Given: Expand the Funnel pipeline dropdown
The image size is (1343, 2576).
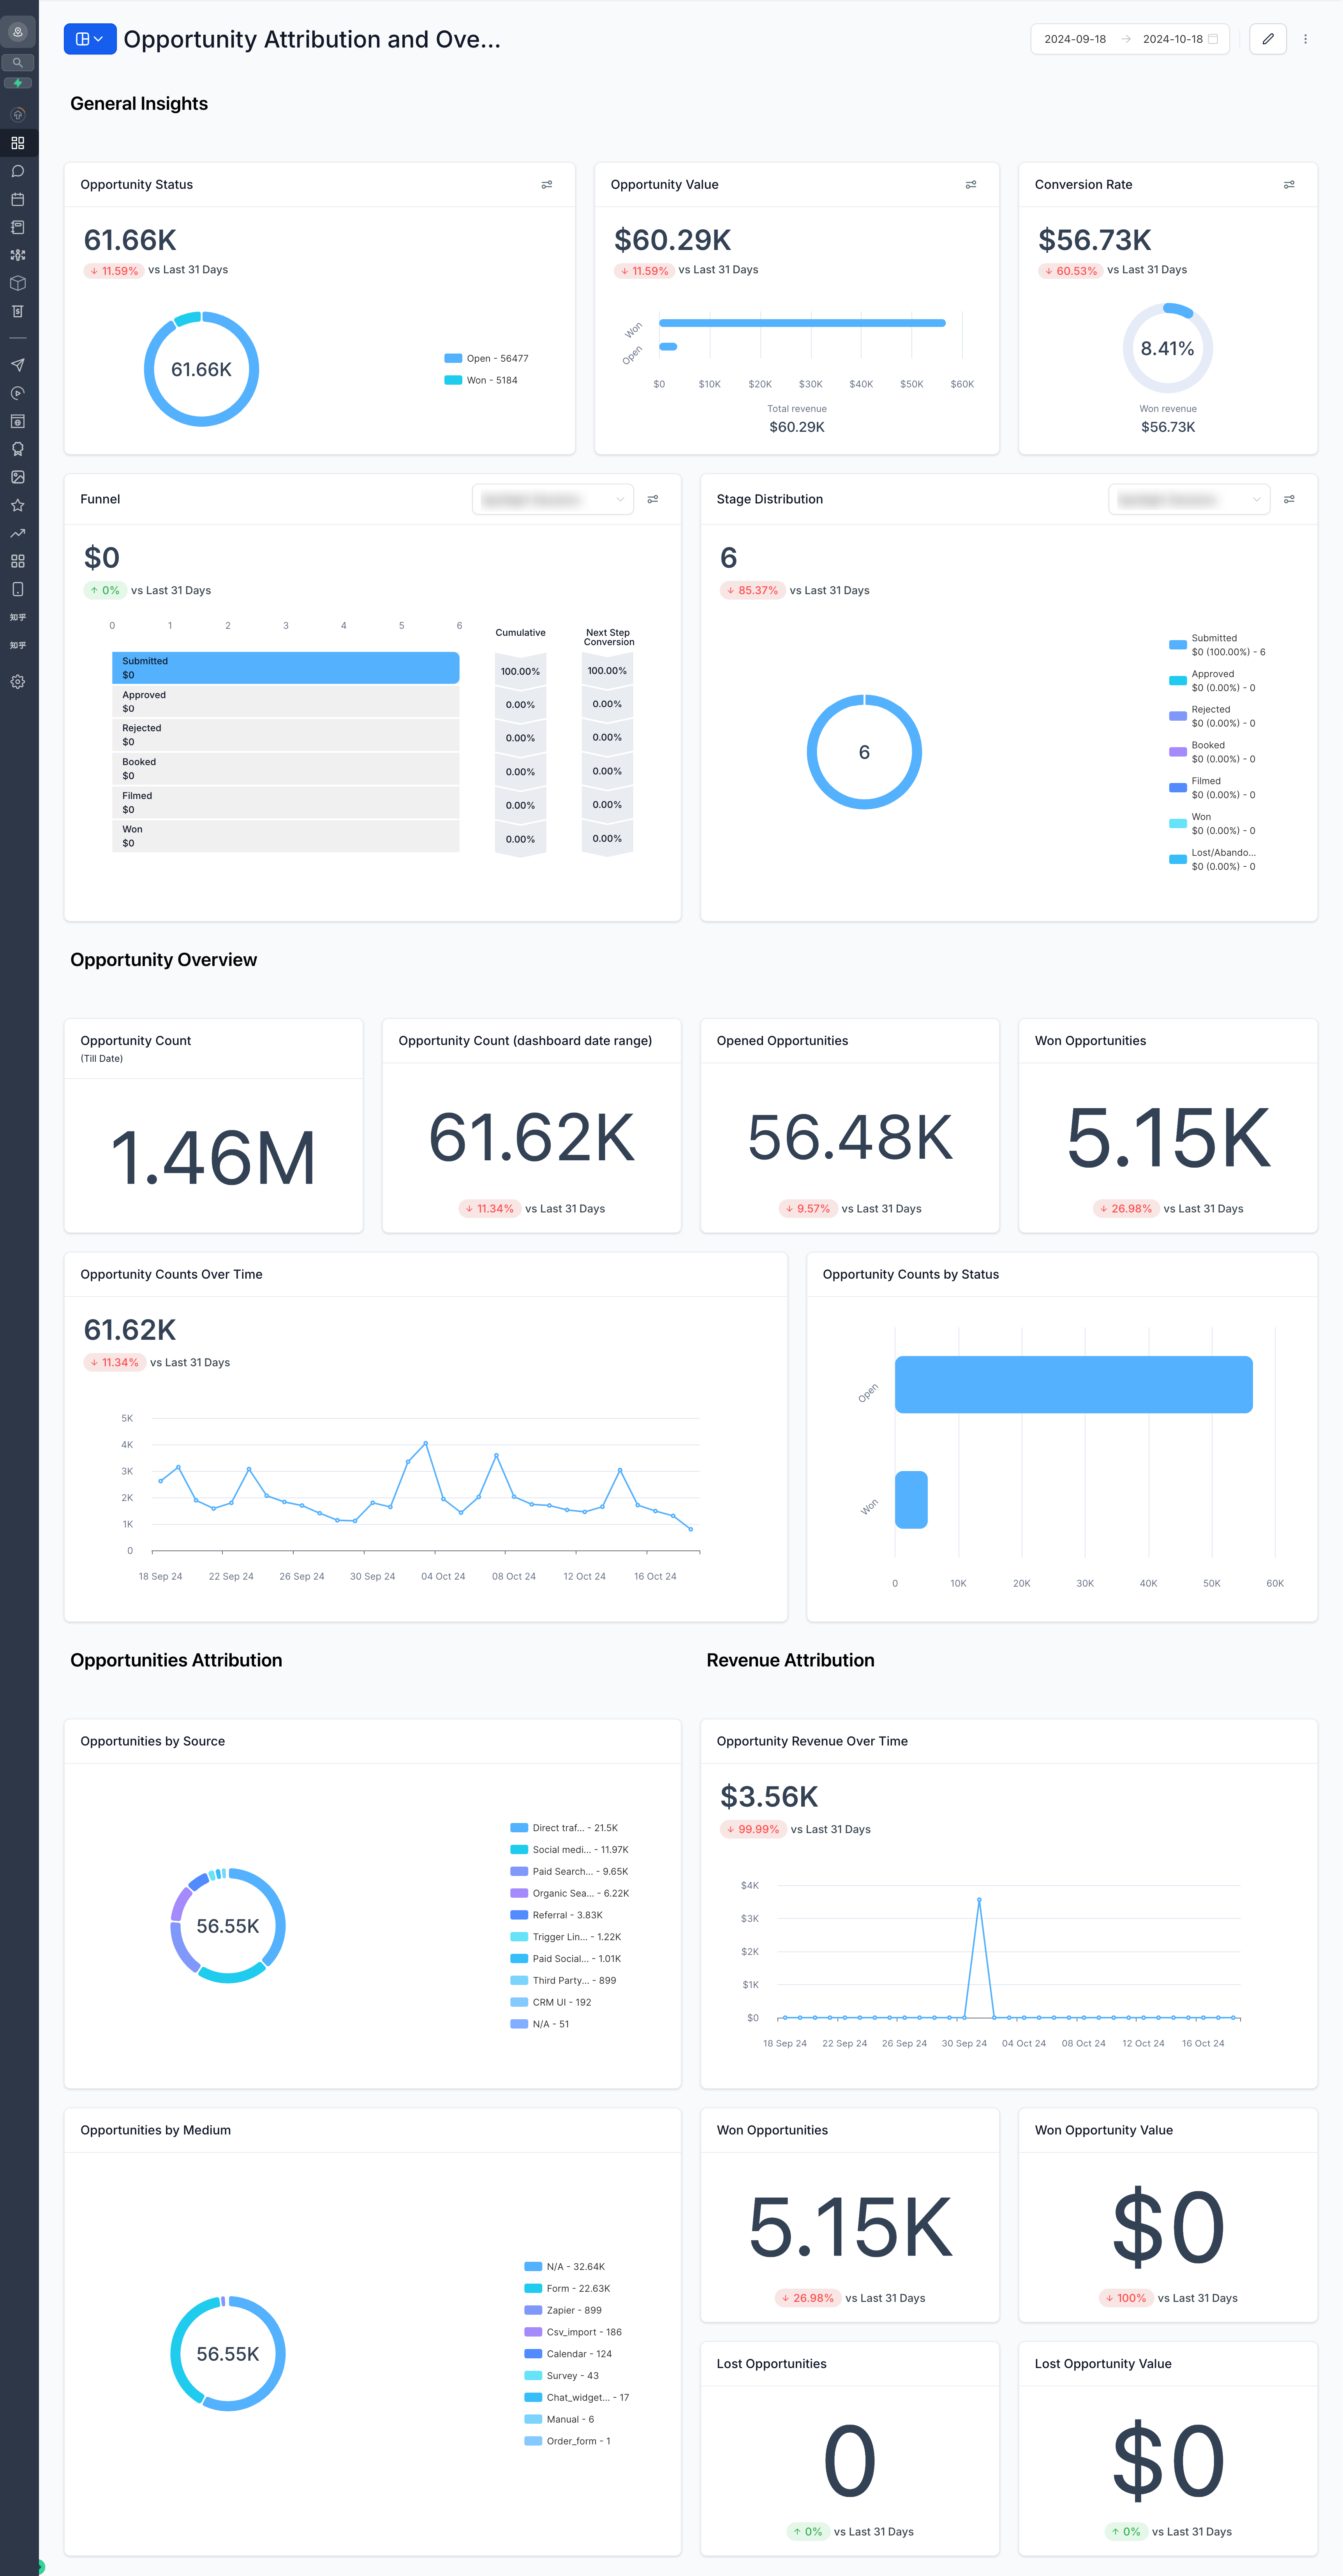Looking at the screenshot, I should (553, 499).
